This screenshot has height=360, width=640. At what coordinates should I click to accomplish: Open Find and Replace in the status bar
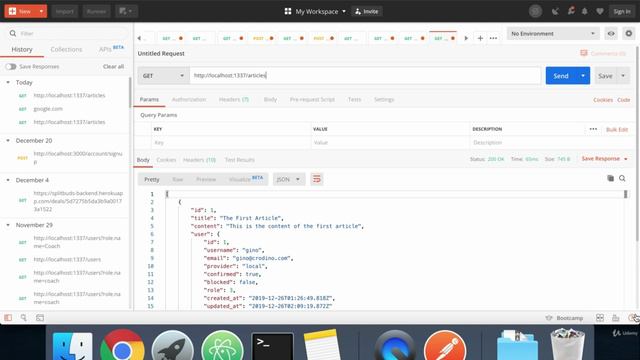tap(24, 318)
